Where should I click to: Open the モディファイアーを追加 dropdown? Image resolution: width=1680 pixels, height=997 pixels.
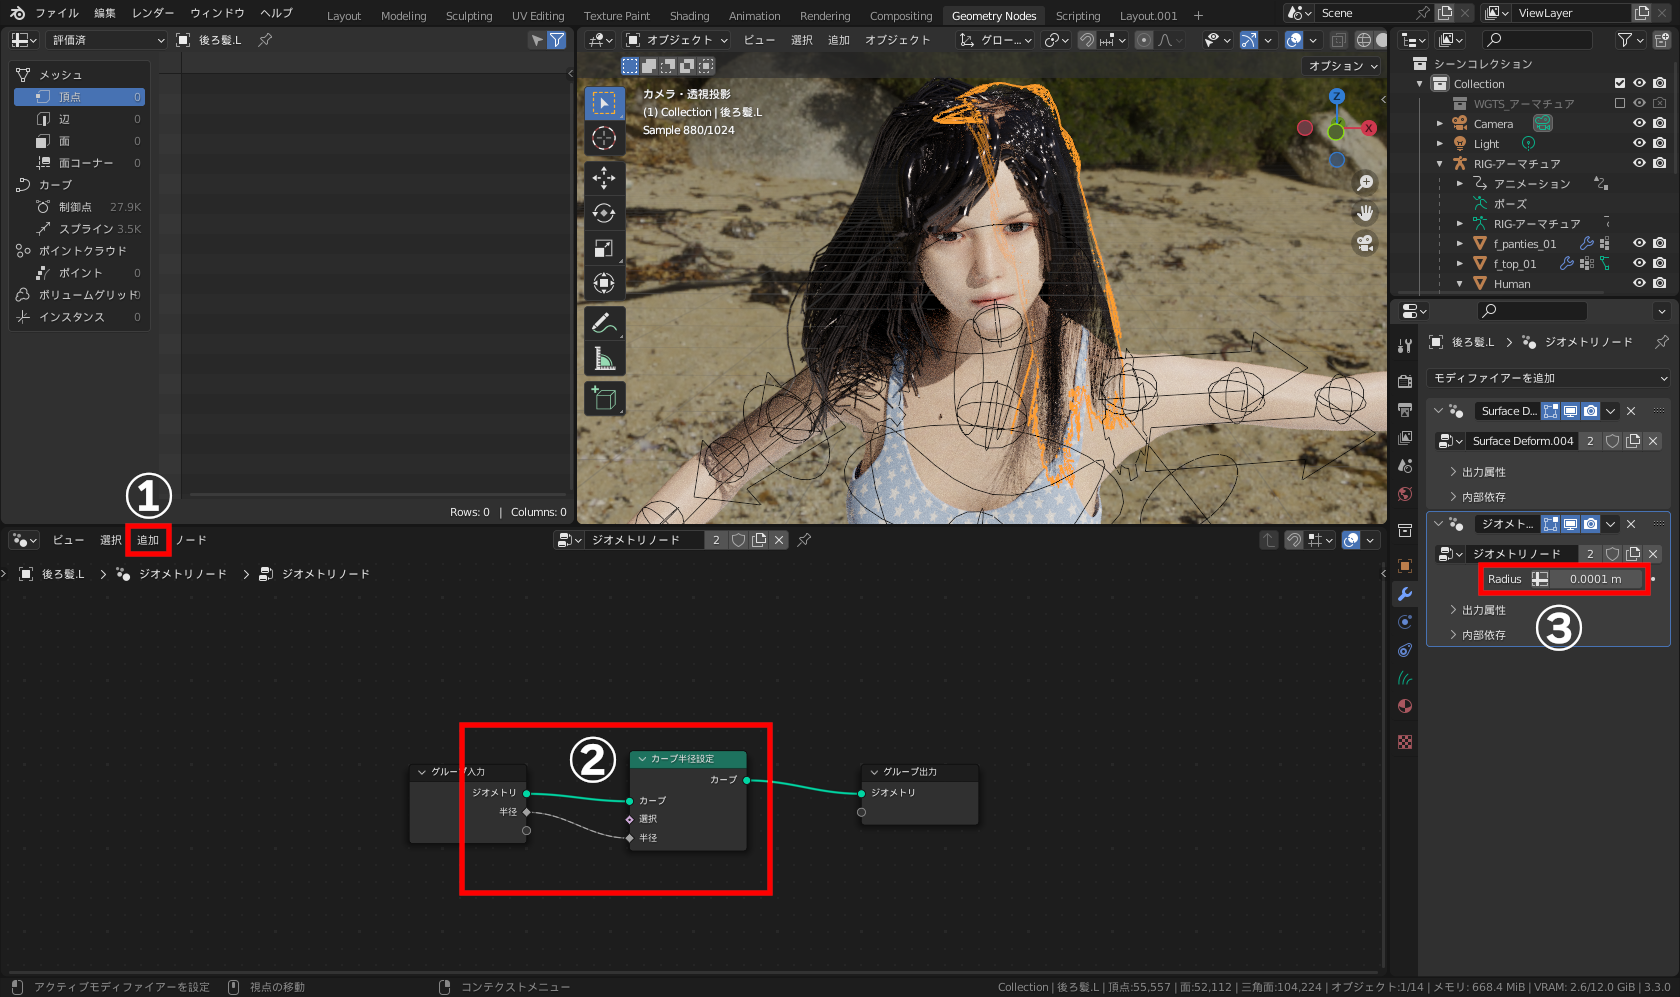1549,378
